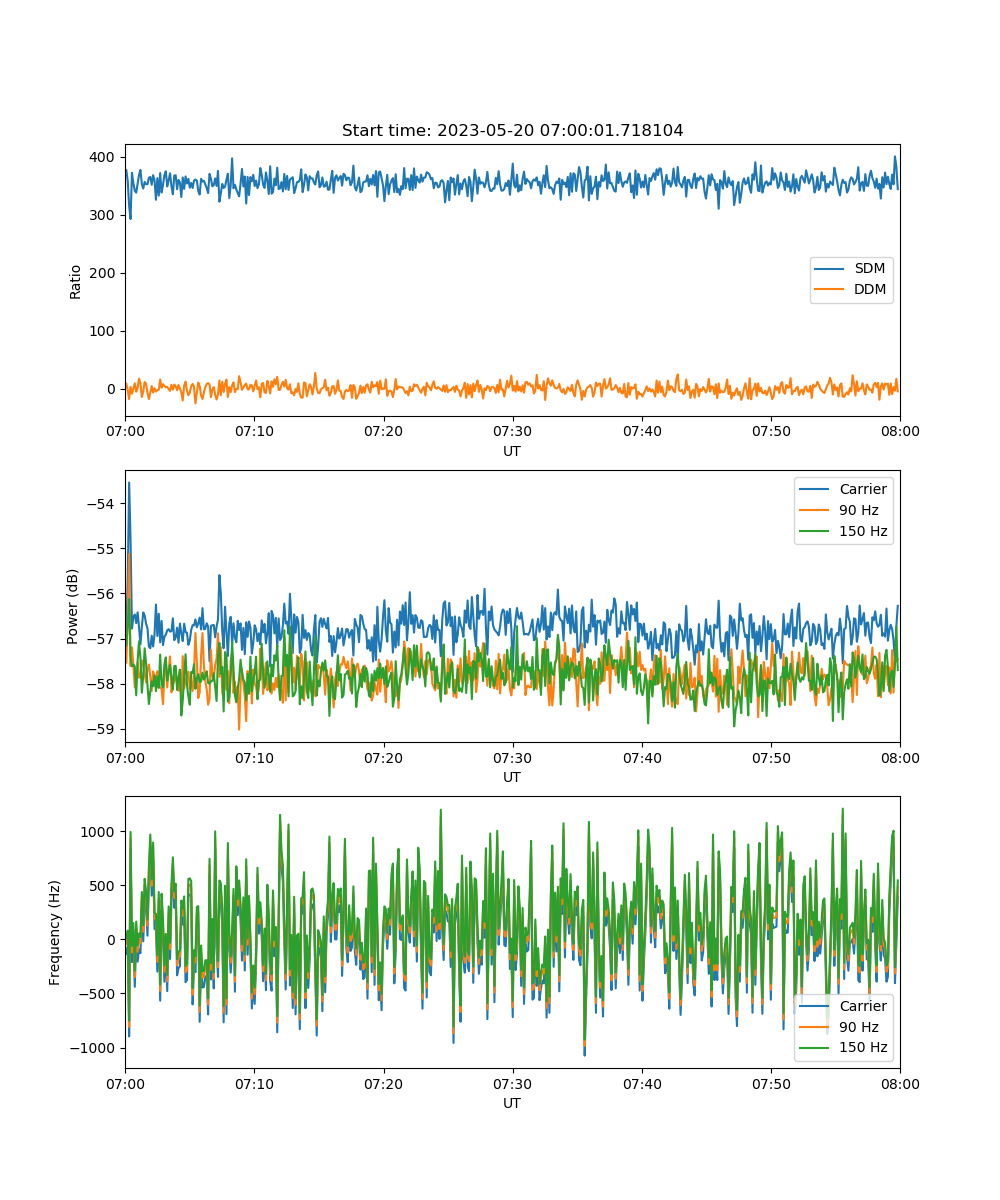Click the UT axis label of the Frequency plot
Image resolution: width=1000 pixels, height=1200 pixels.
pos(512,1103)
